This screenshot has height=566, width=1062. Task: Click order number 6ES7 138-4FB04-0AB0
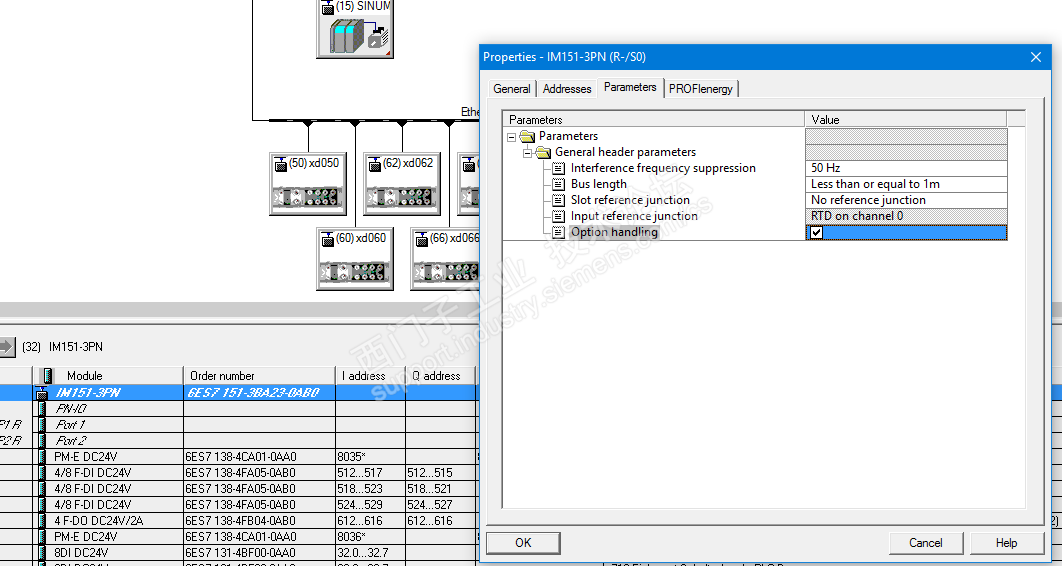(x=240, y=521)
